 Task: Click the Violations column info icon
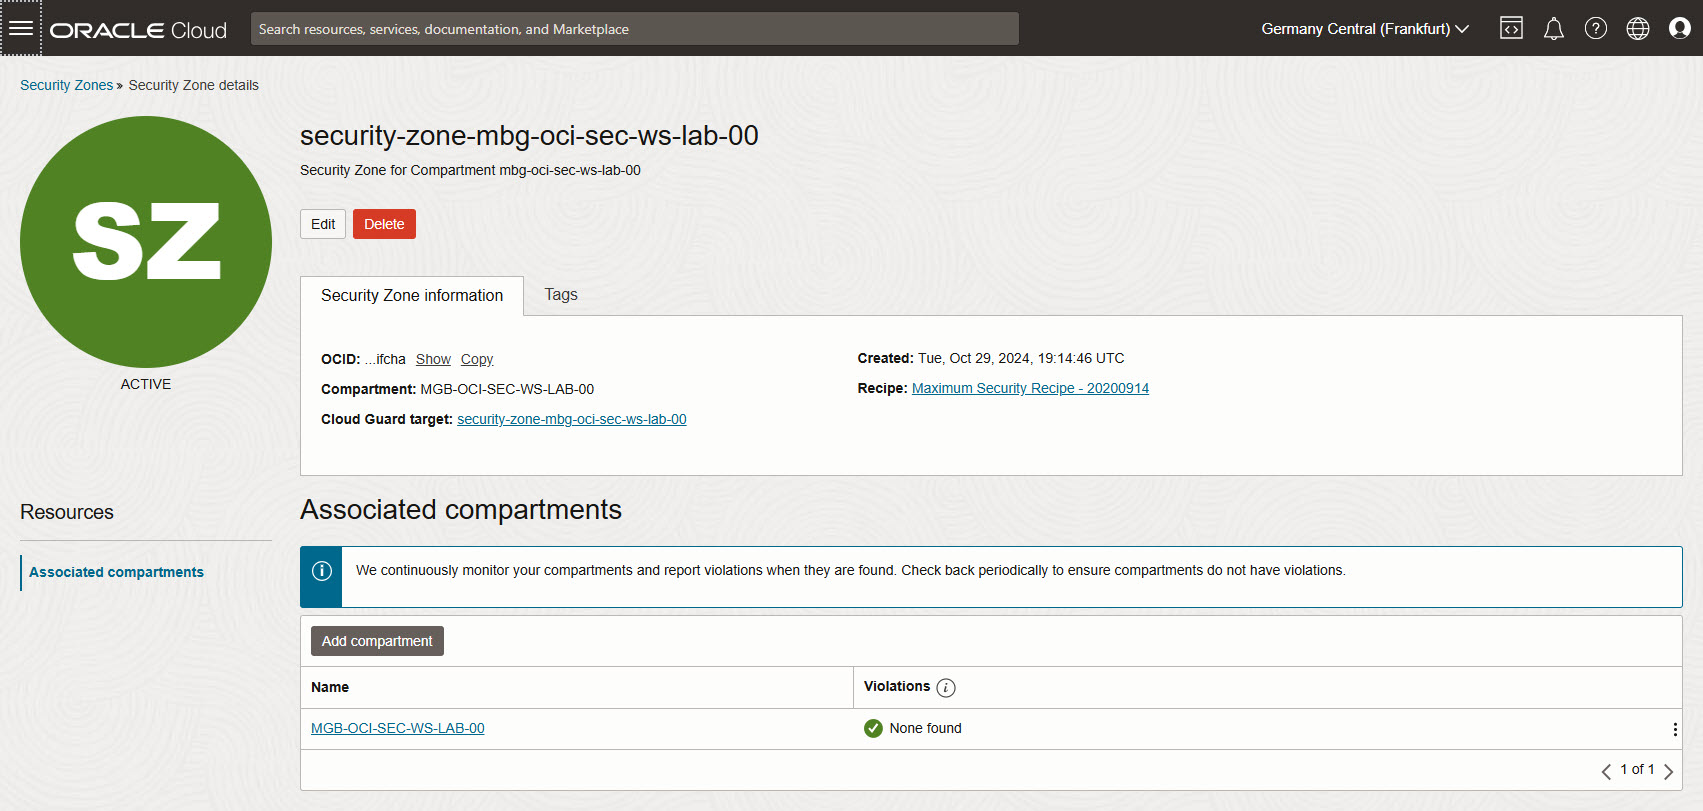tap(946, 687)
